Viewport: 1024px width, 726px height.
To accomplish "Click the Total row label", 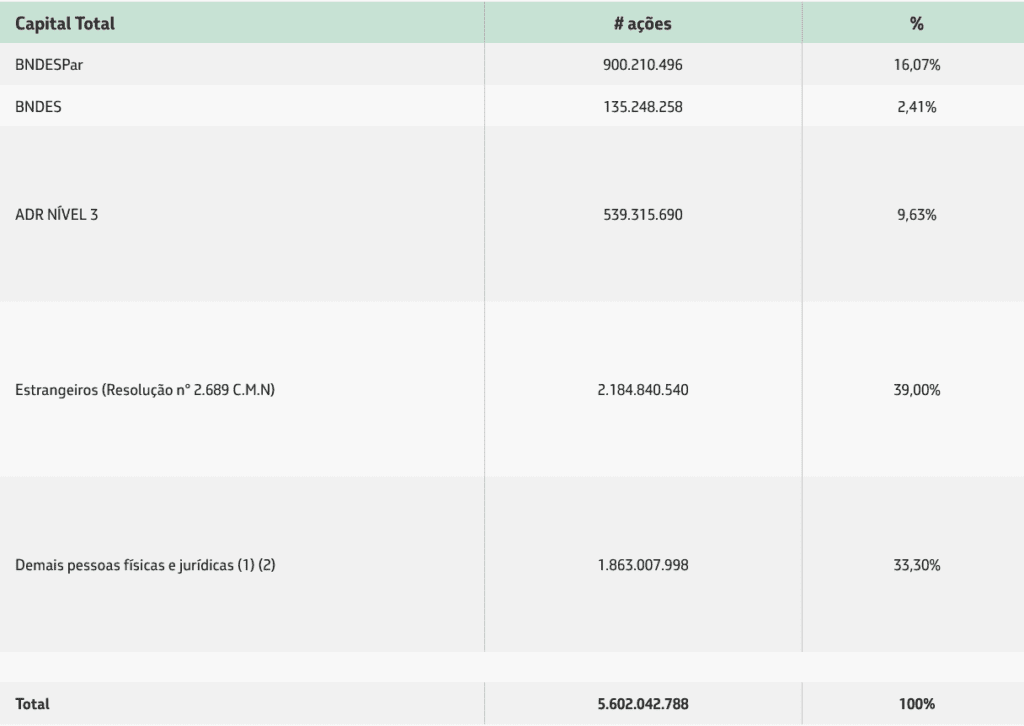I will click(32, 704).
